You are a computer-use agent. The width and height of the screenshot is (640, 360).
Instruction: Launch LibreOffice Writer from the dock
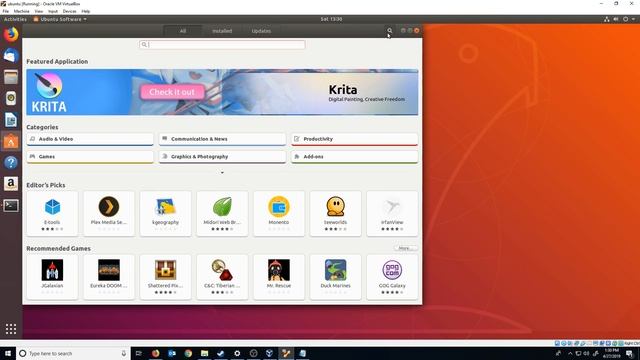pos(11,120)
